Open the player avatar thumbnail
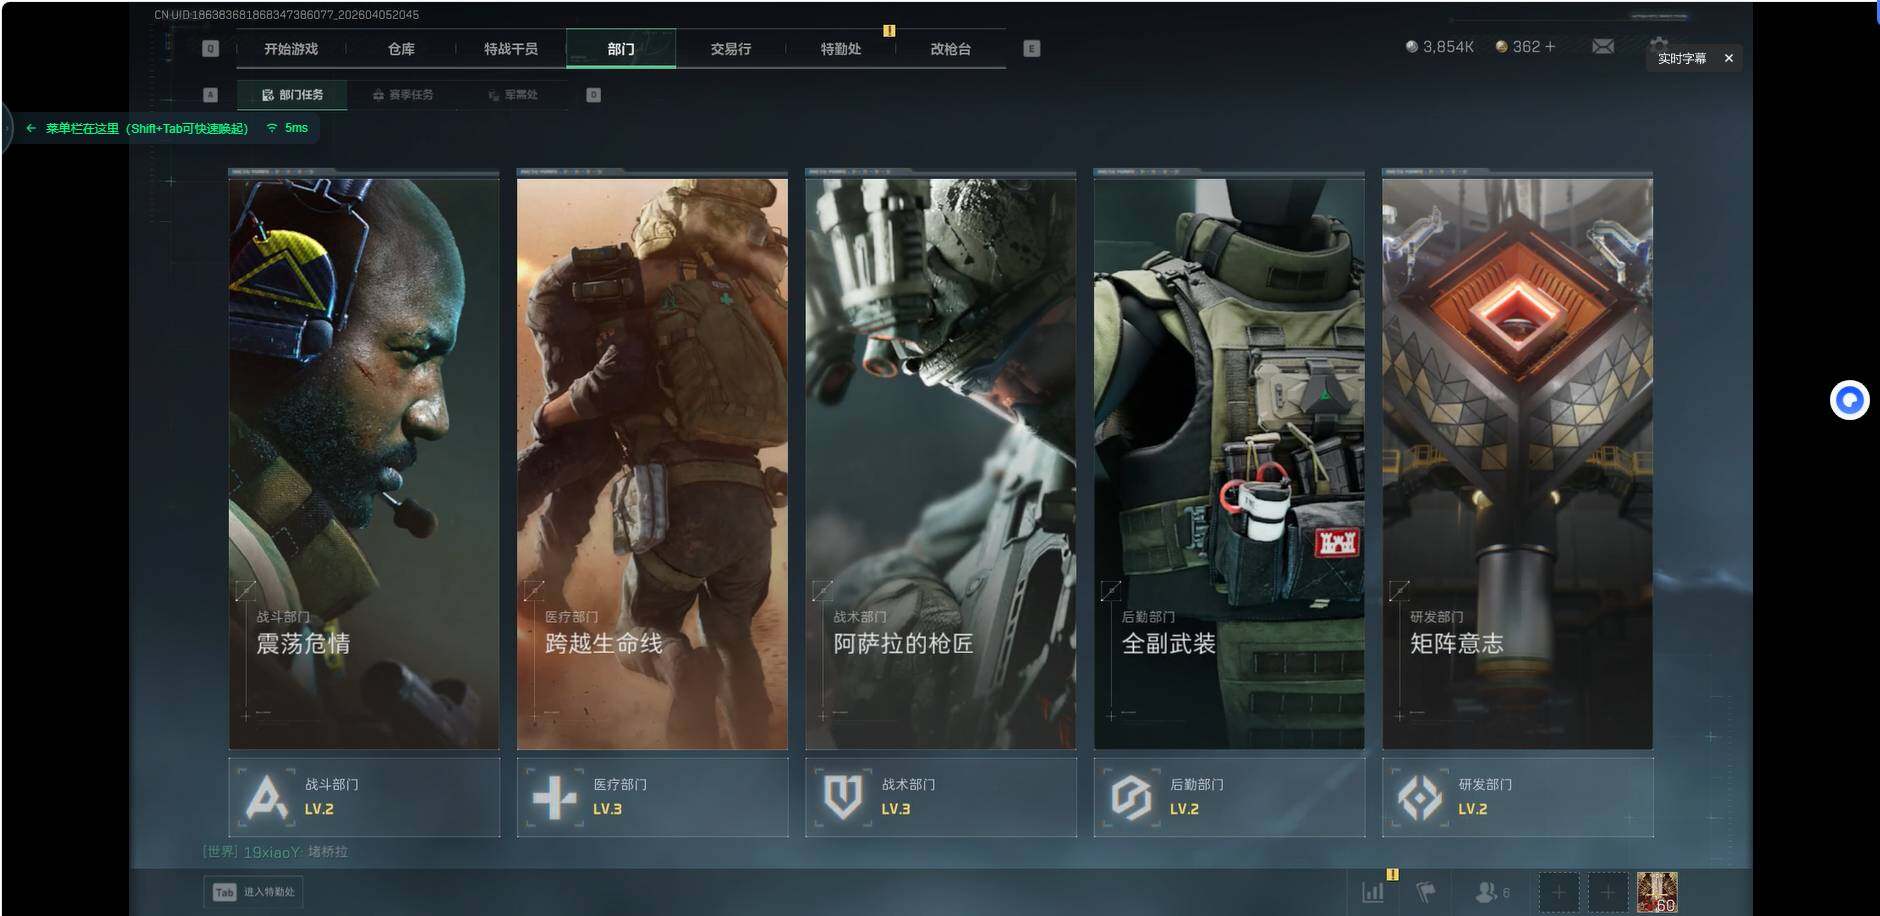Screen dimensions: 1880x916 1657,891
